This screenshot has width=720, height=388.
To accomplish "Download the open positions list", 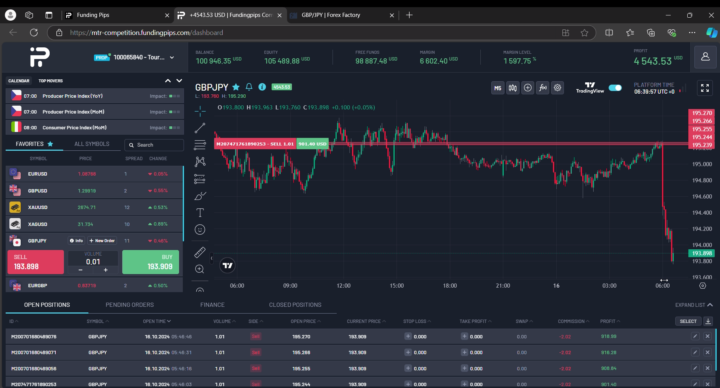I will pos(708,321).
